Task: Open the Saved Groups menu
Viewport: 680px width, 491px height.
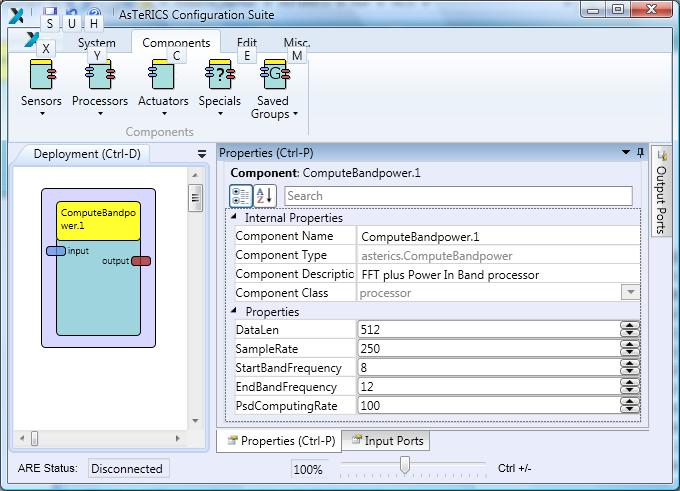Action: [273, 89]
